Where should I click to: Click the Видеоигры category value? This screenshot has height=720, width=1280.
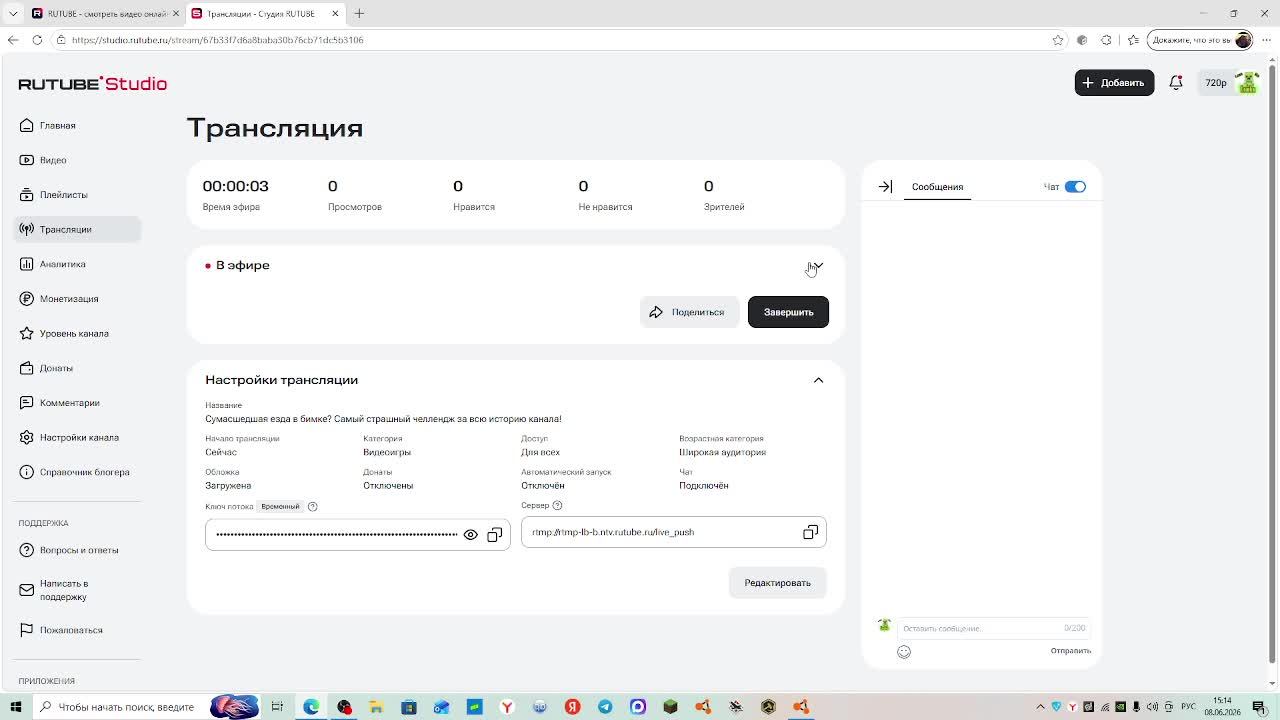pos(387,452)
